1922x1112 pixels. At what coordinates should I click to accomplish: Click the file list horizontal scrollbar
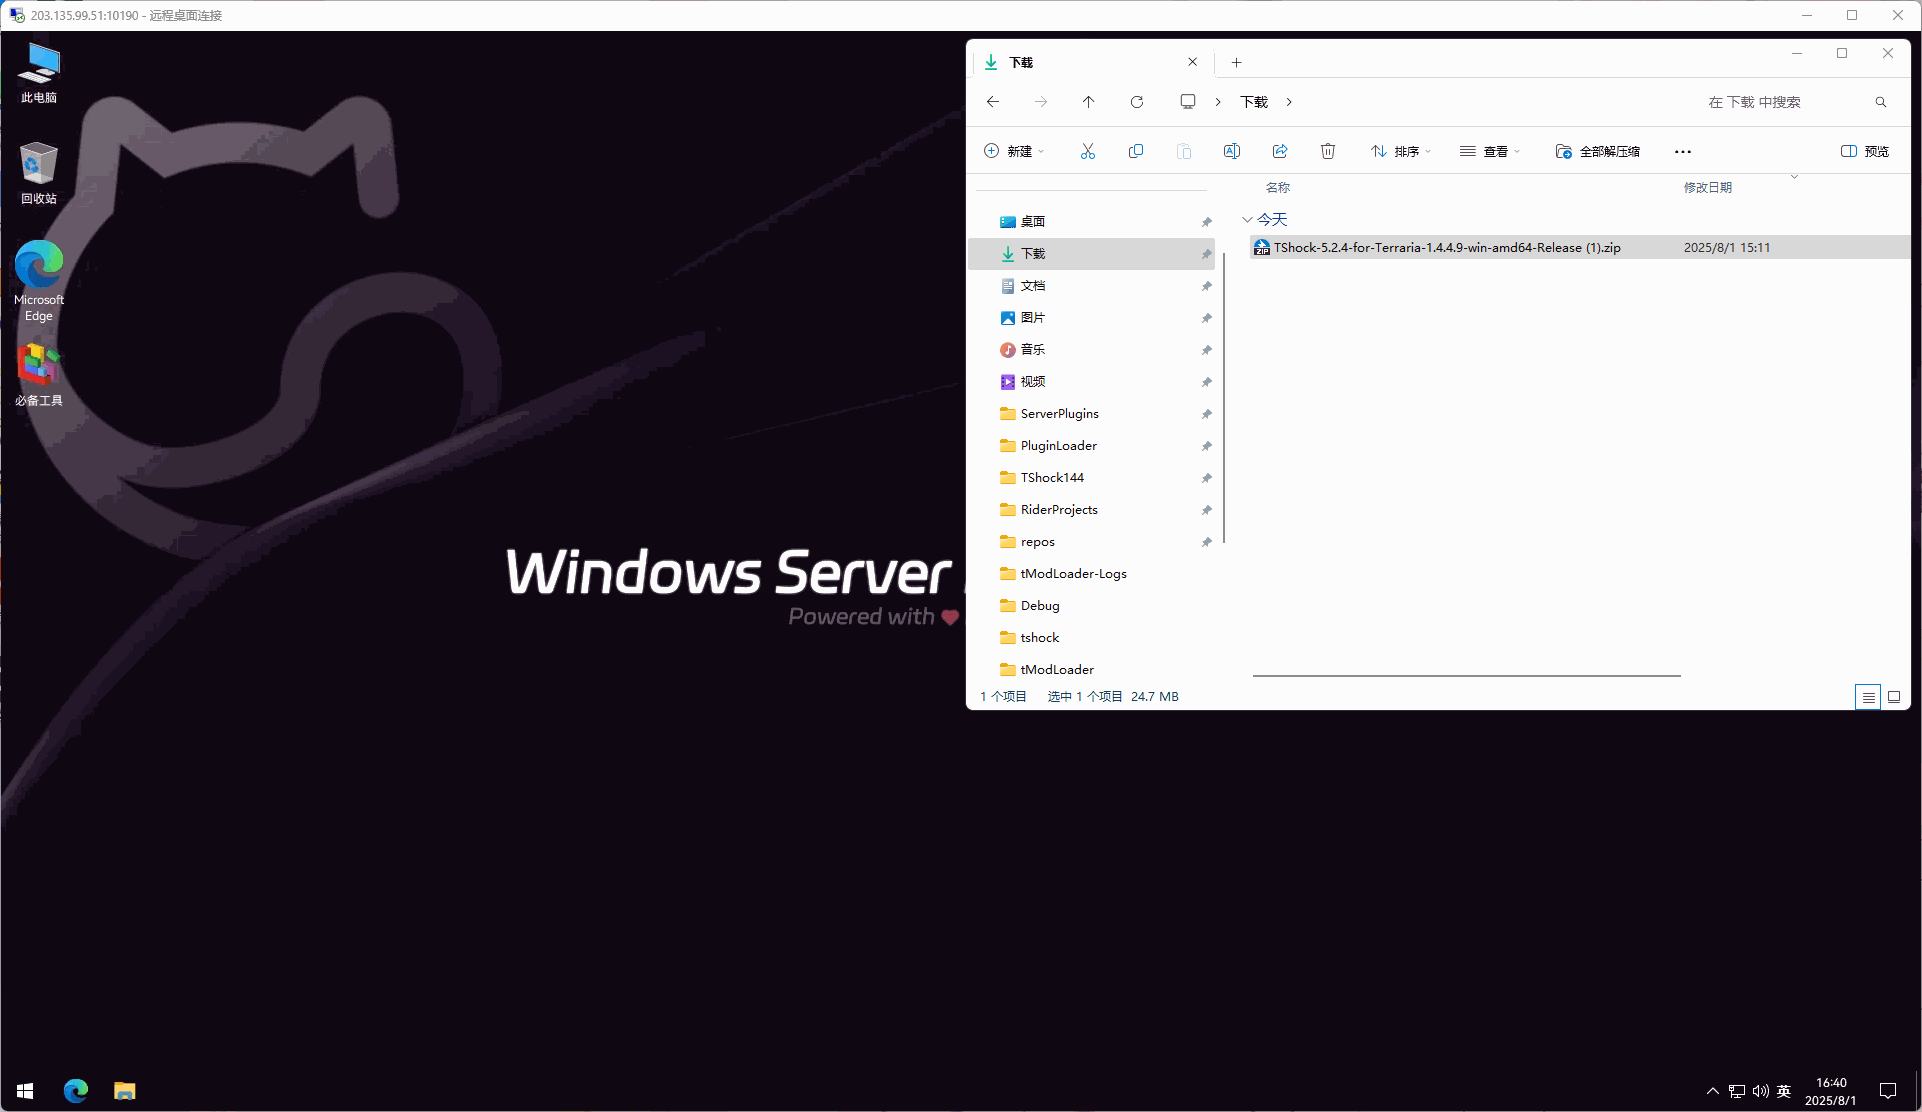click(x=1466, y=676)
